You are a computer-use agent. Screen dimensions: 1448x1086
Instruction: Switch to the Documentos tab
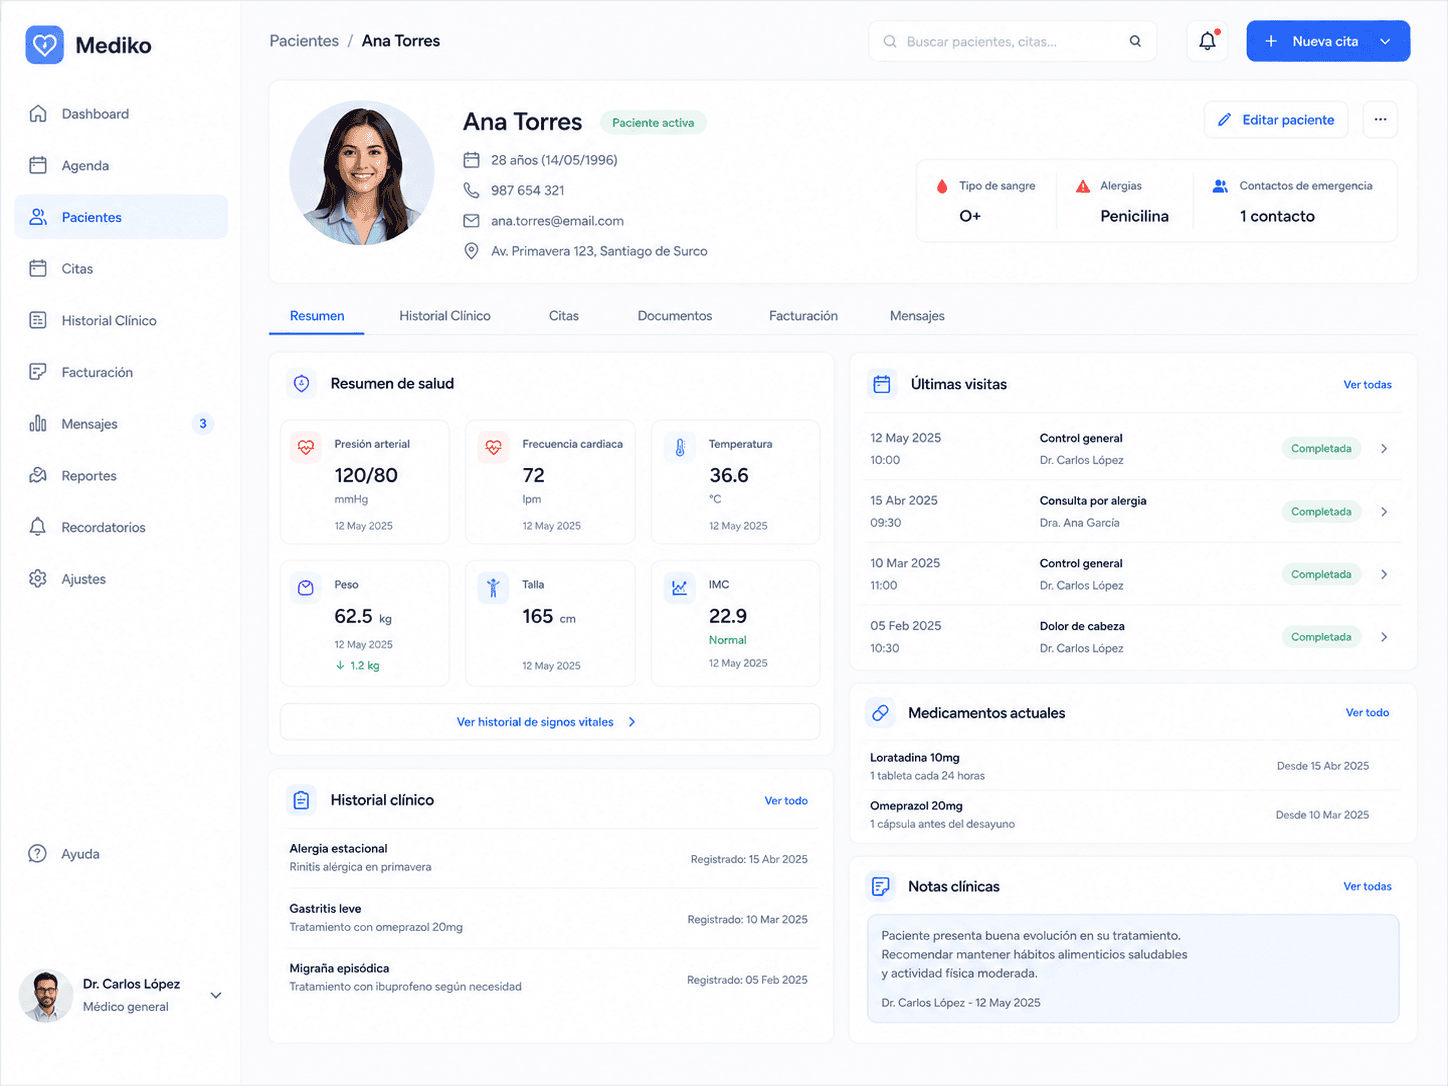click(675, 316)
